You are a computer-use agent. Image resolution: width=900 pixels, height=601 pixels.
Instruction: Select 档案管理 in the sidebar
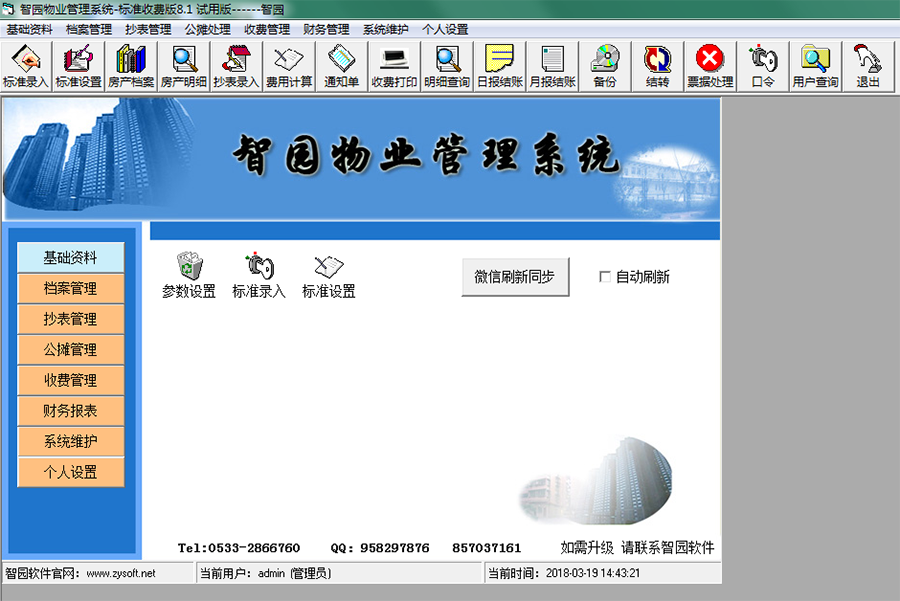tap(71, 288)
